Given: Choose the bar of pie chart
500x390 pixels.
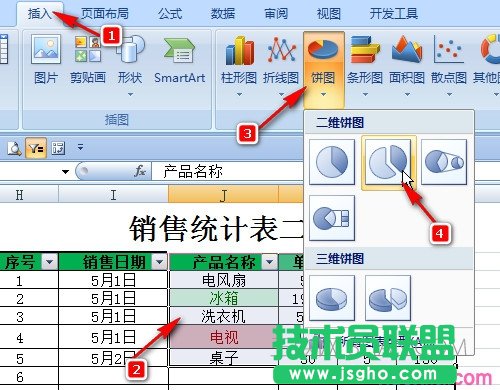Looking at the screenshot, I should [x=332, y=218].
